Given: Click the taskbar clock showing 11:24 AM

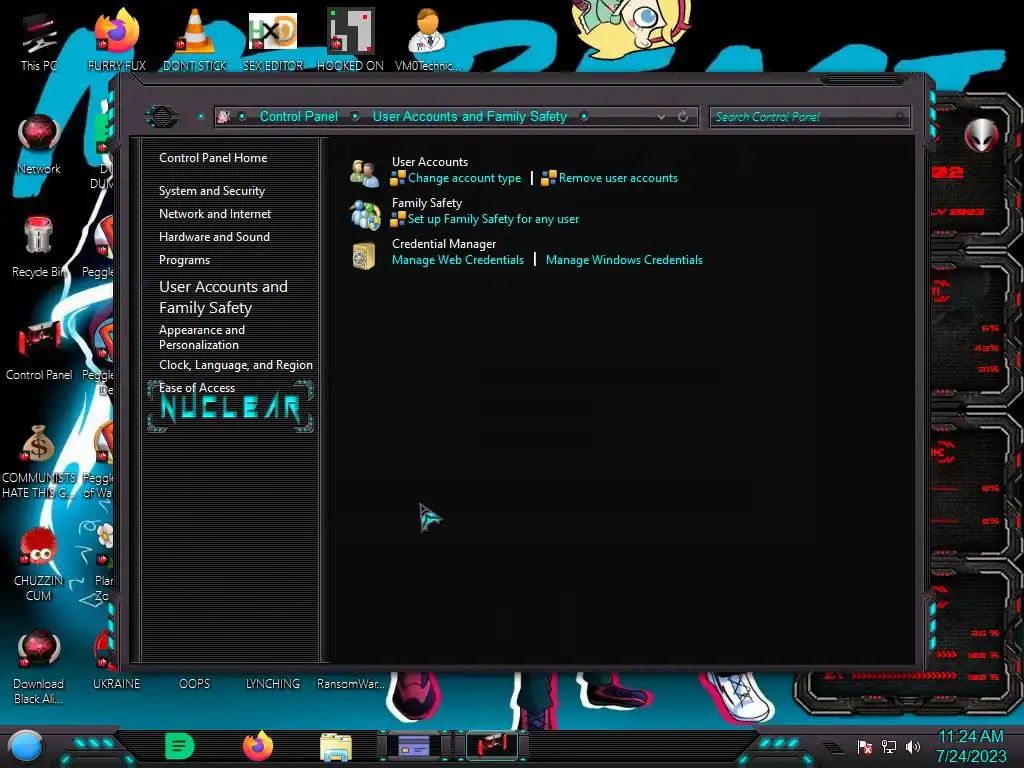Looking at the screenshot, I should click(x=971, y=746).
